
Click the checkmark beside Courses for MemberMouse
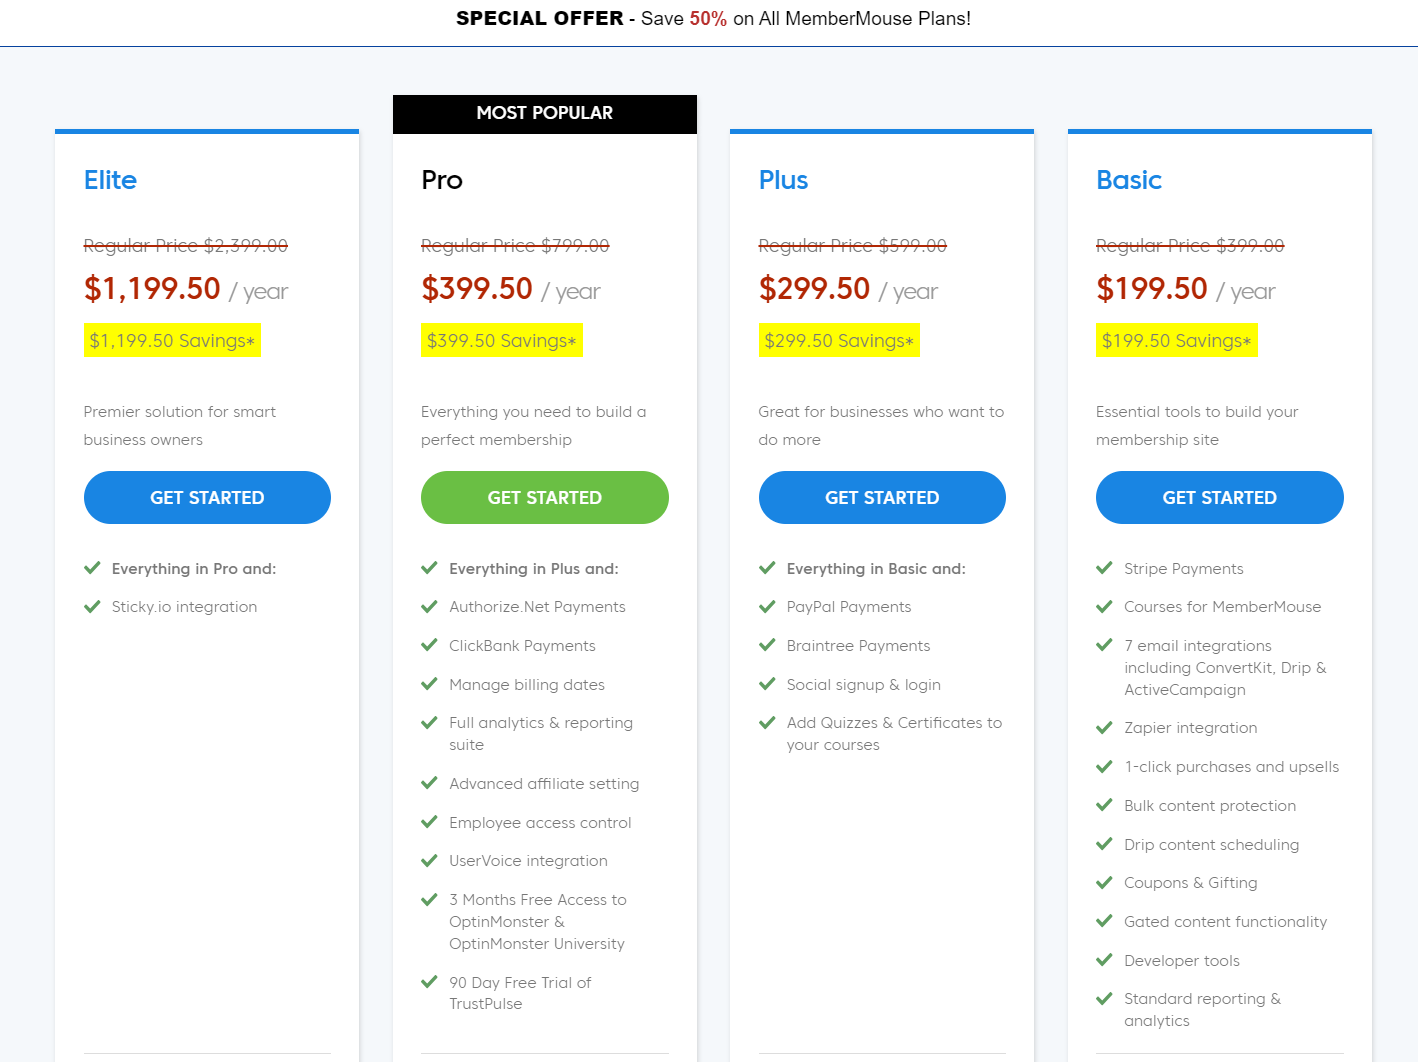(x=1104, y=606)
